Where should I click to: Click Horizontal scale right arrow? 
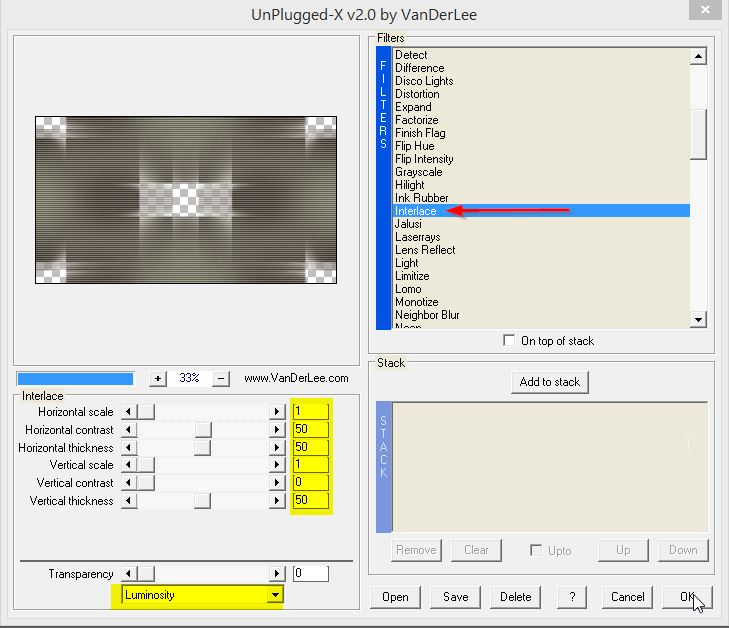click(x=277, y=412)
